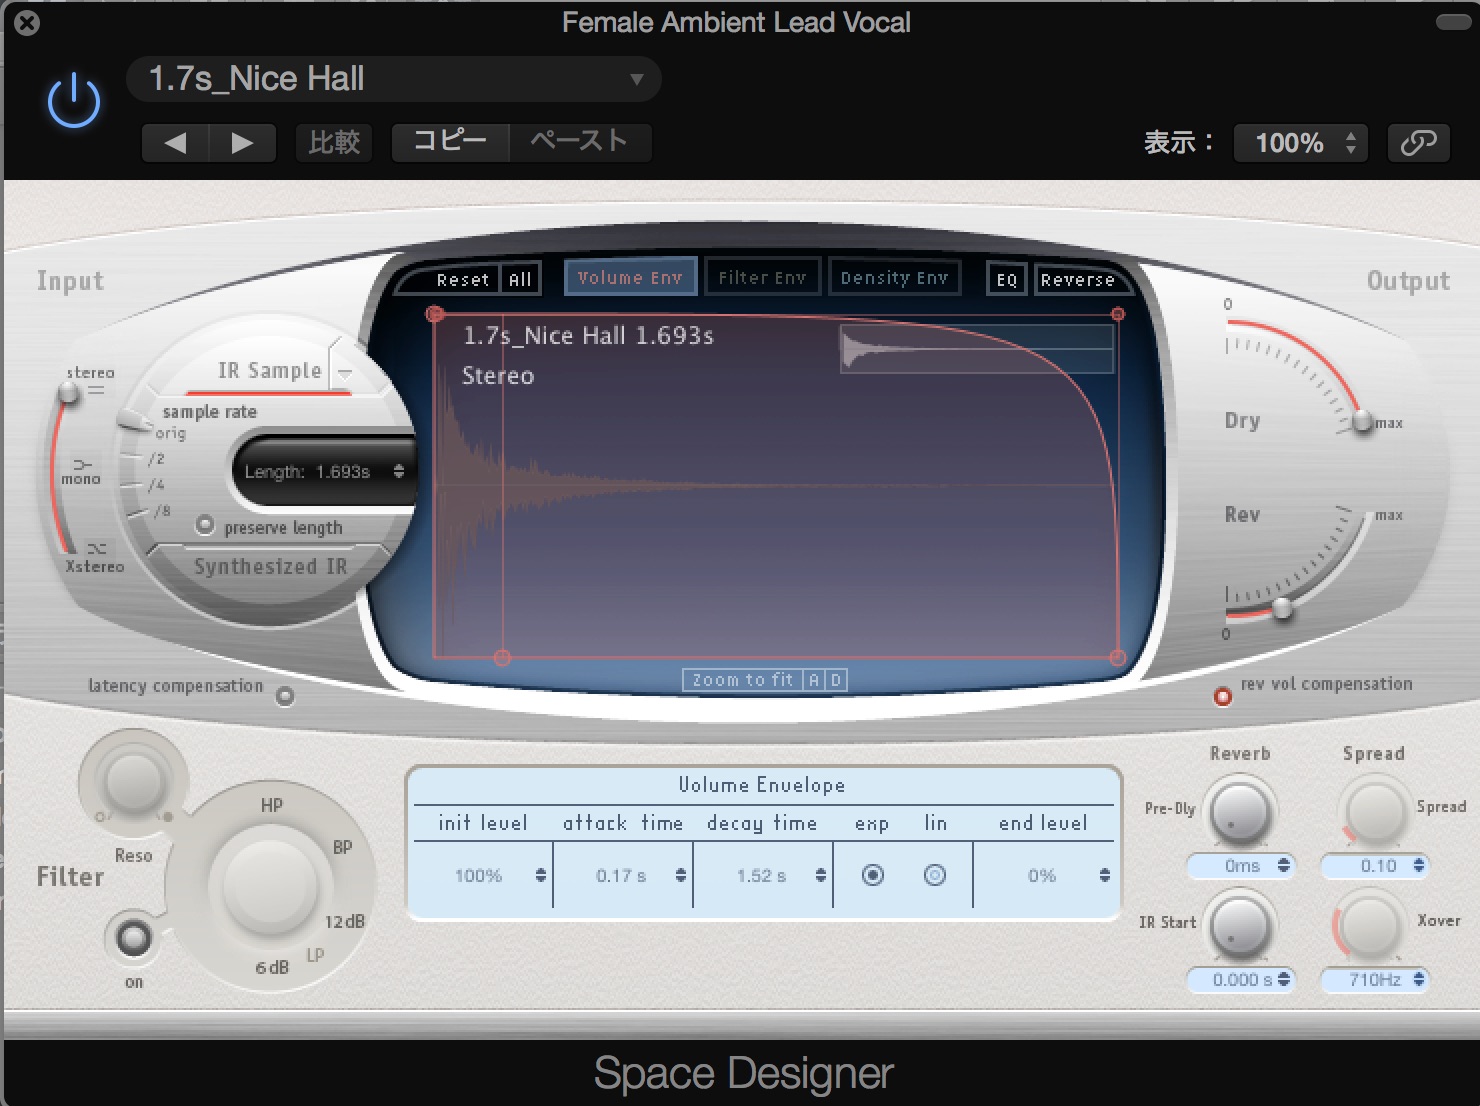The width and height of the screenshot is (1480, 1106).
Task: Click the コピー copy button
Action: point(450,142)
